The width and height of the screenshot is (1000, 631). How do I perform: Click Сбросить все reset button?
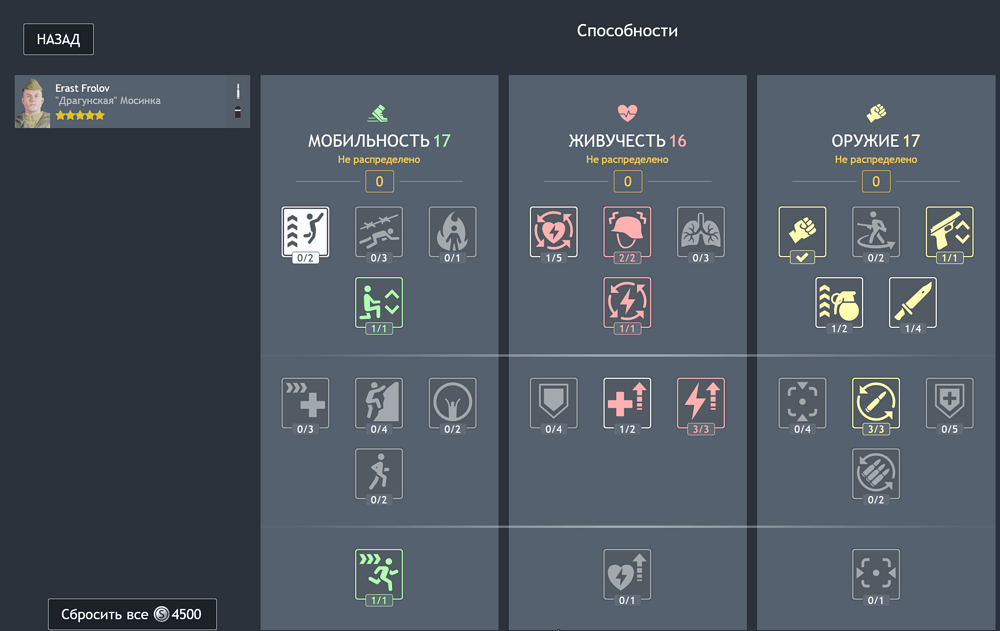pos(133,614)
